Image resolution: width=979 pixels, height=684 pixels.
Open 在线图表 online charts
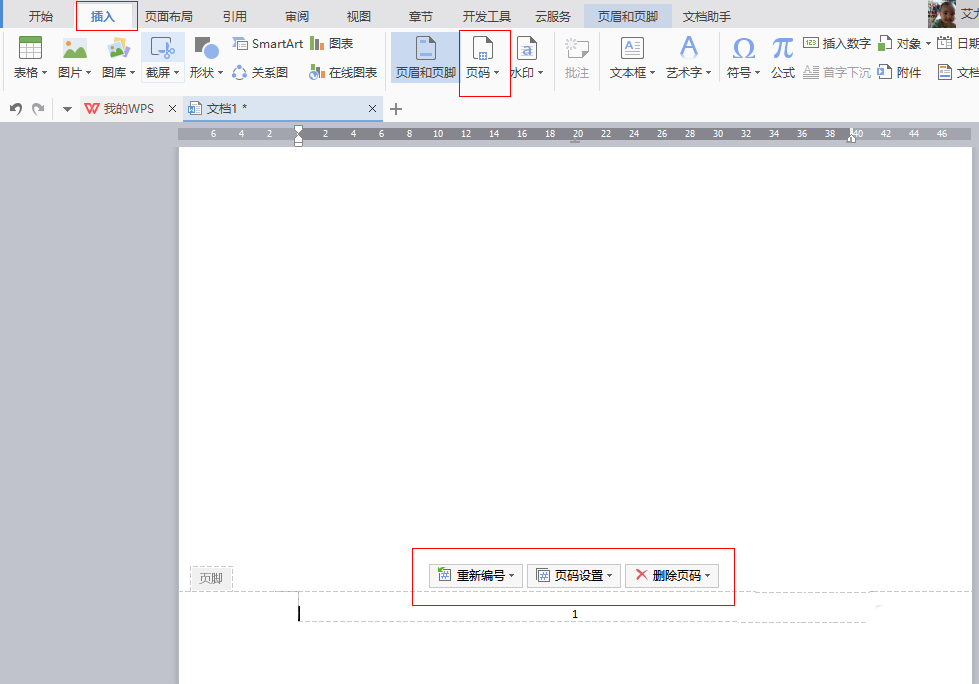(343, 73)
